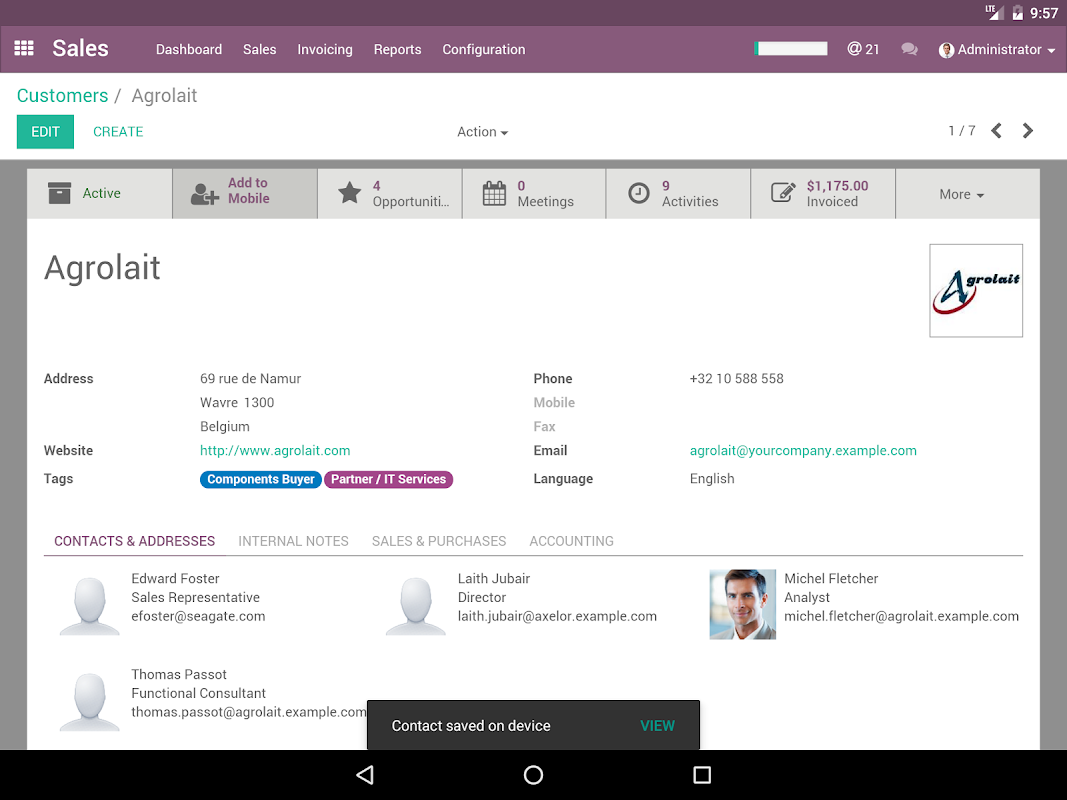Open the Administrator user menu

point(997,50)
